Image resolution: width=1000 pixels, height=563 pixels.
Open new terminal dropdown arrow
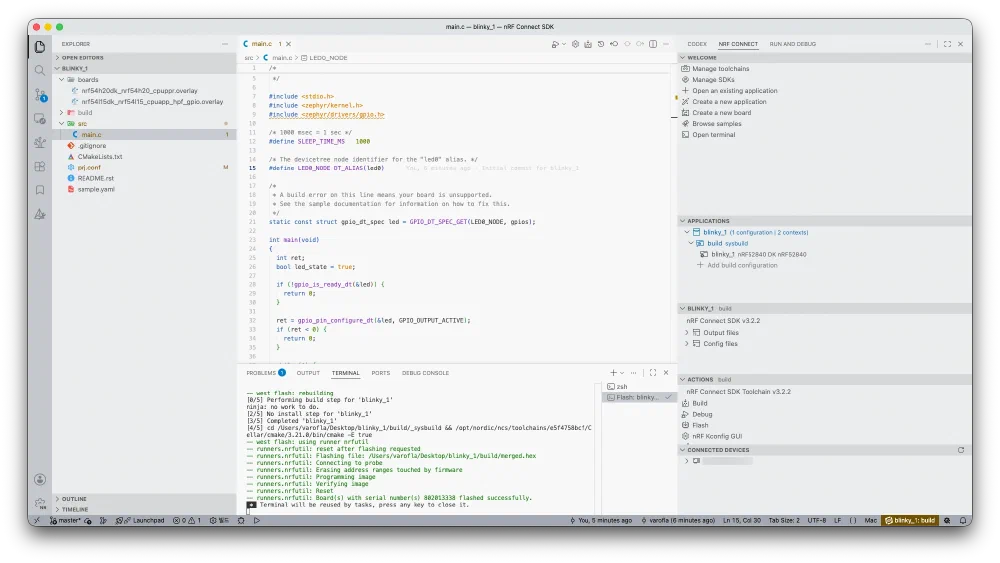622,373
